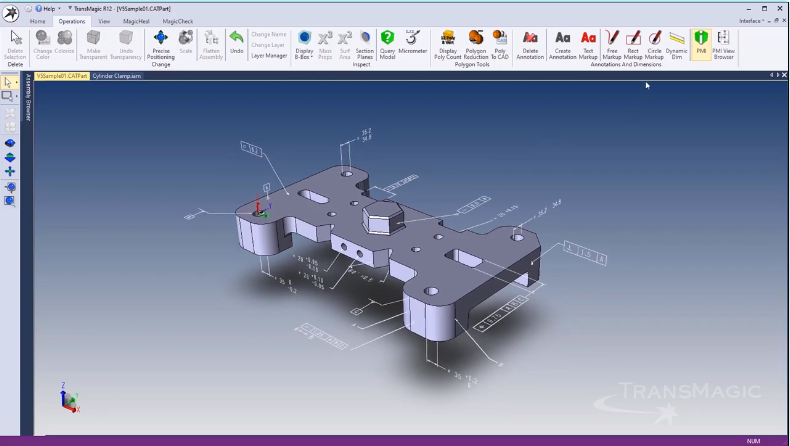Click the round icon beside Help
This screenshot has width=790, height=446.
(28, 9)
